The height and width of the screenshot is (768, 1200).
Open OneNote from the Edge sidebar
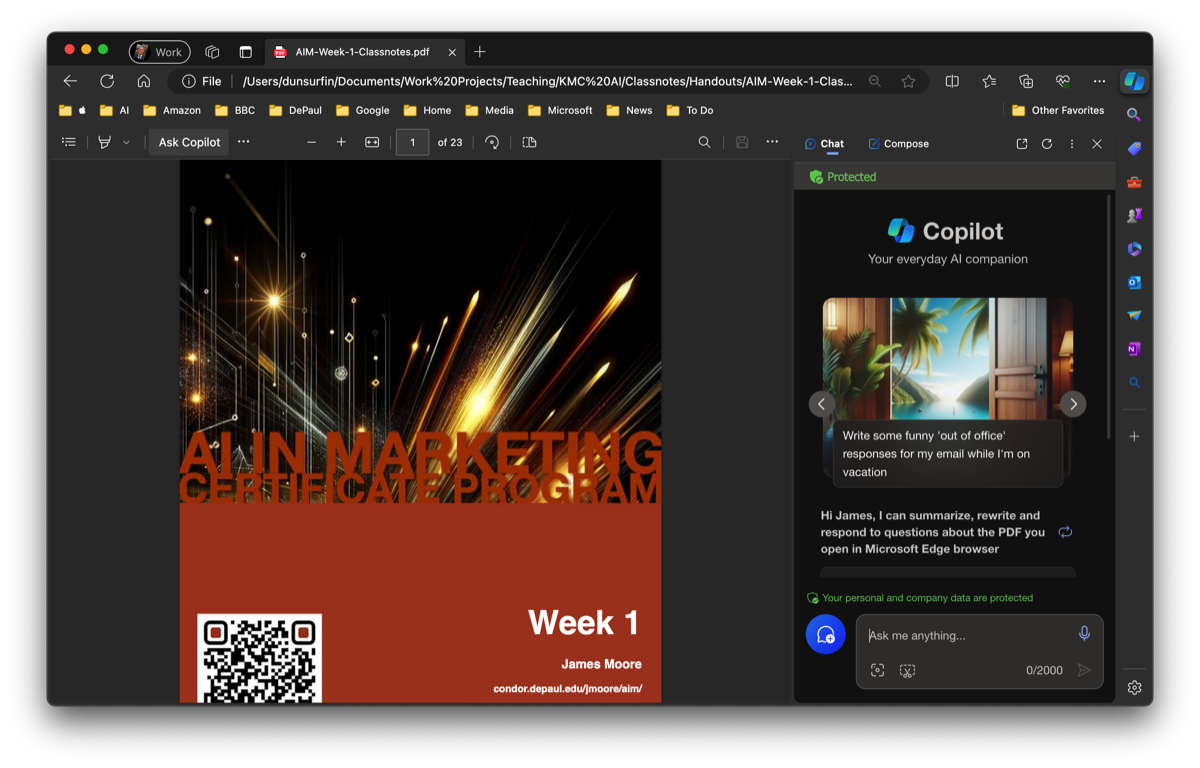pyautogui.click(x=1134, y=349)
